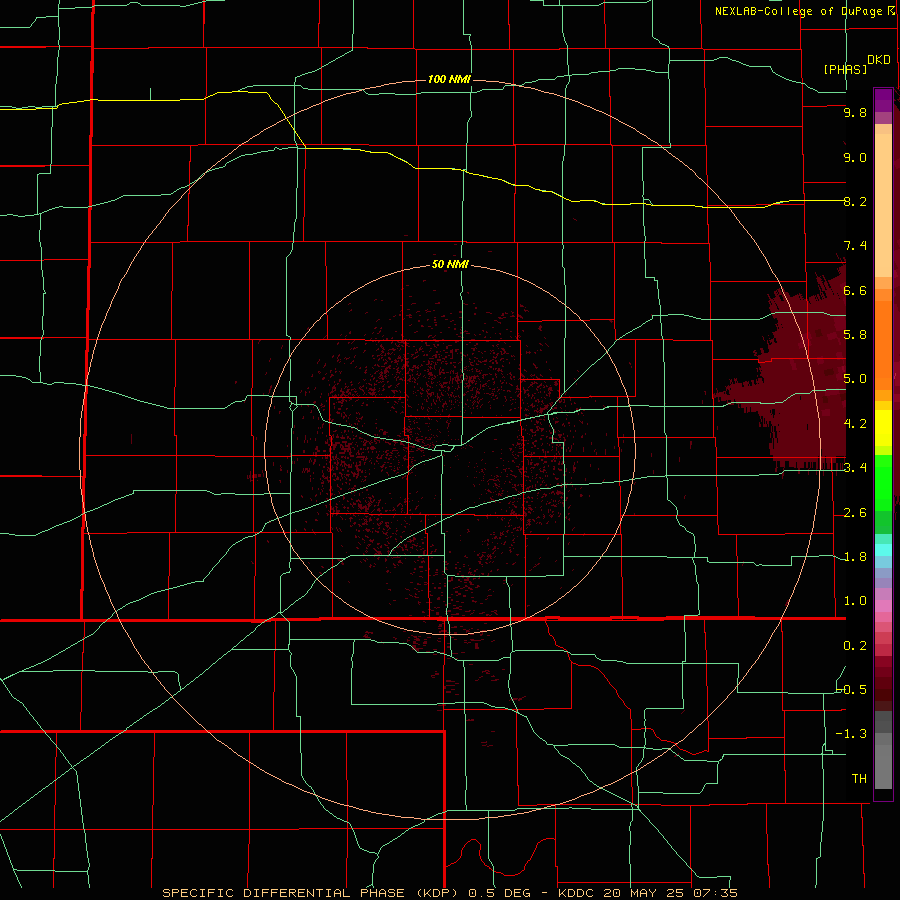Click the -0.5 color scale value
The height and width of the screenshot is (900, 900).
[852, 689]
